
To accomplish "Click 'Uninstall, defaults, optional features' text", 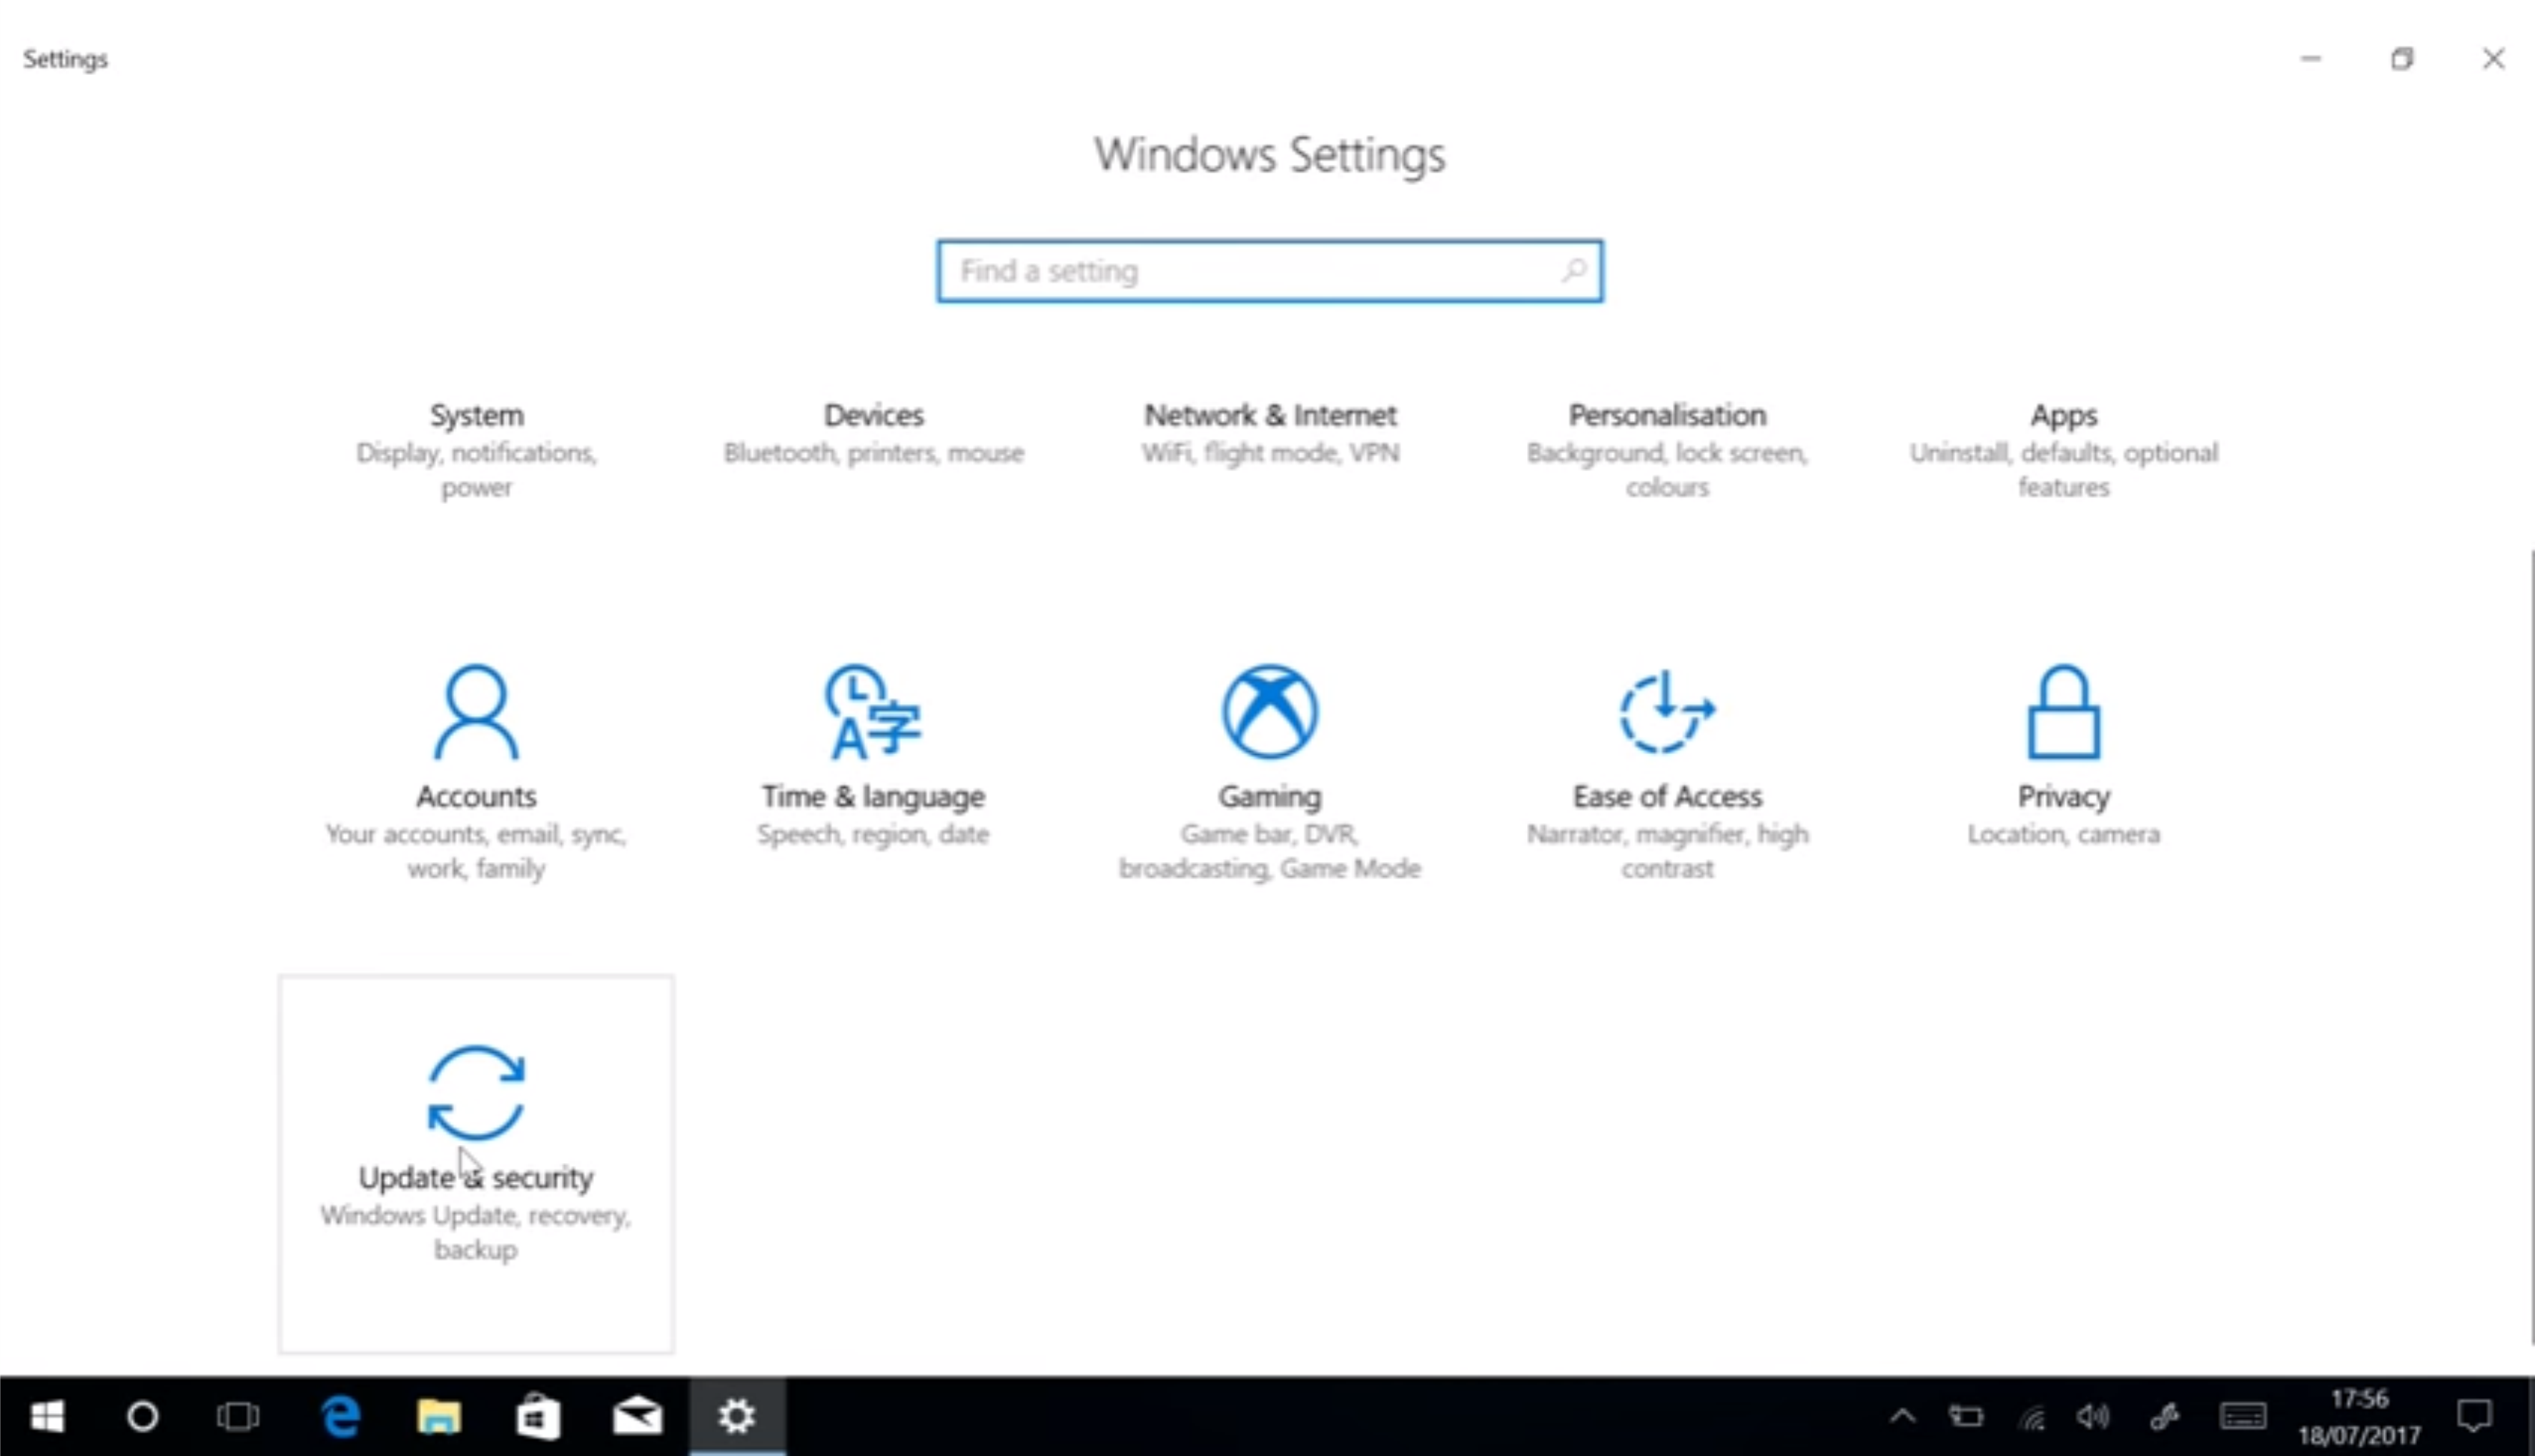I will pyautogui.click(x=2063, y=470).
